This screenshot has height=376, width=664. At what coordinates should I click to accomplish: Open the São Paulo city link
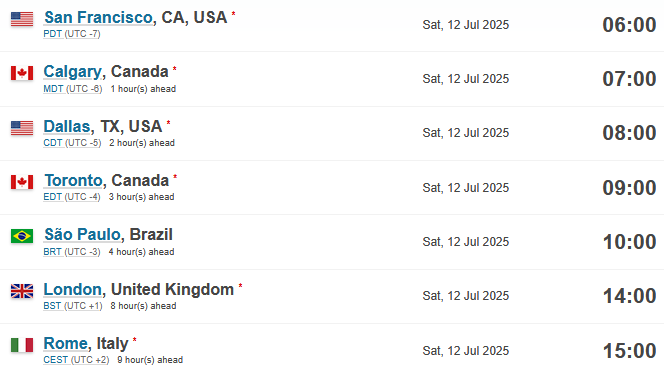click(82, 234)
